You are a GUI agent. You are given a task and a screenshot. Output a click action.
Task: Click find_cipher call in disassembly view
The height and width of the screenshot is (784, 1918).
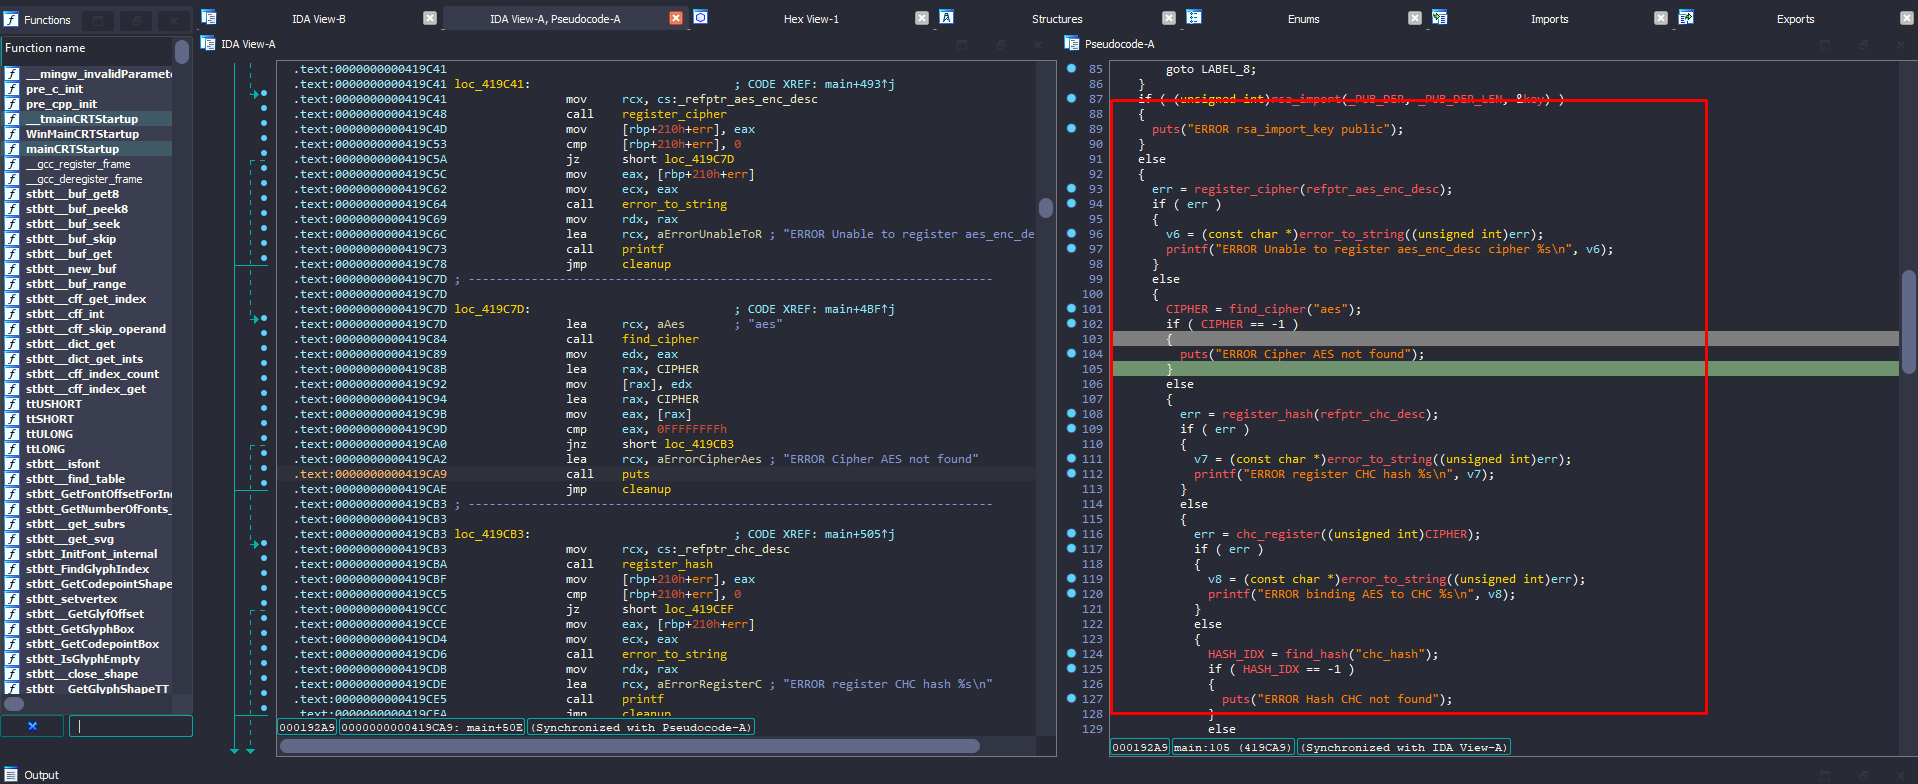click(660, 339)
